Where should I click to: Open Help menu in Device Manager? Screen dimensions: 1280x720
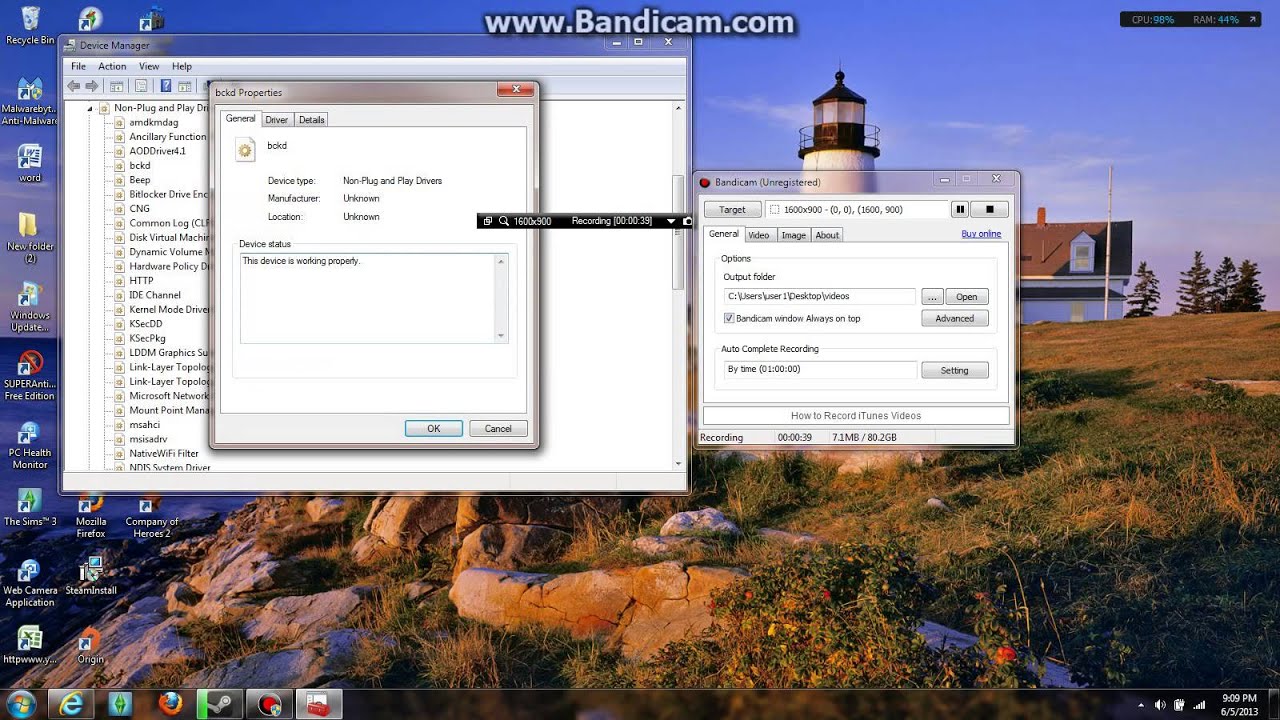pyautogui.click(x=182, y=66)
